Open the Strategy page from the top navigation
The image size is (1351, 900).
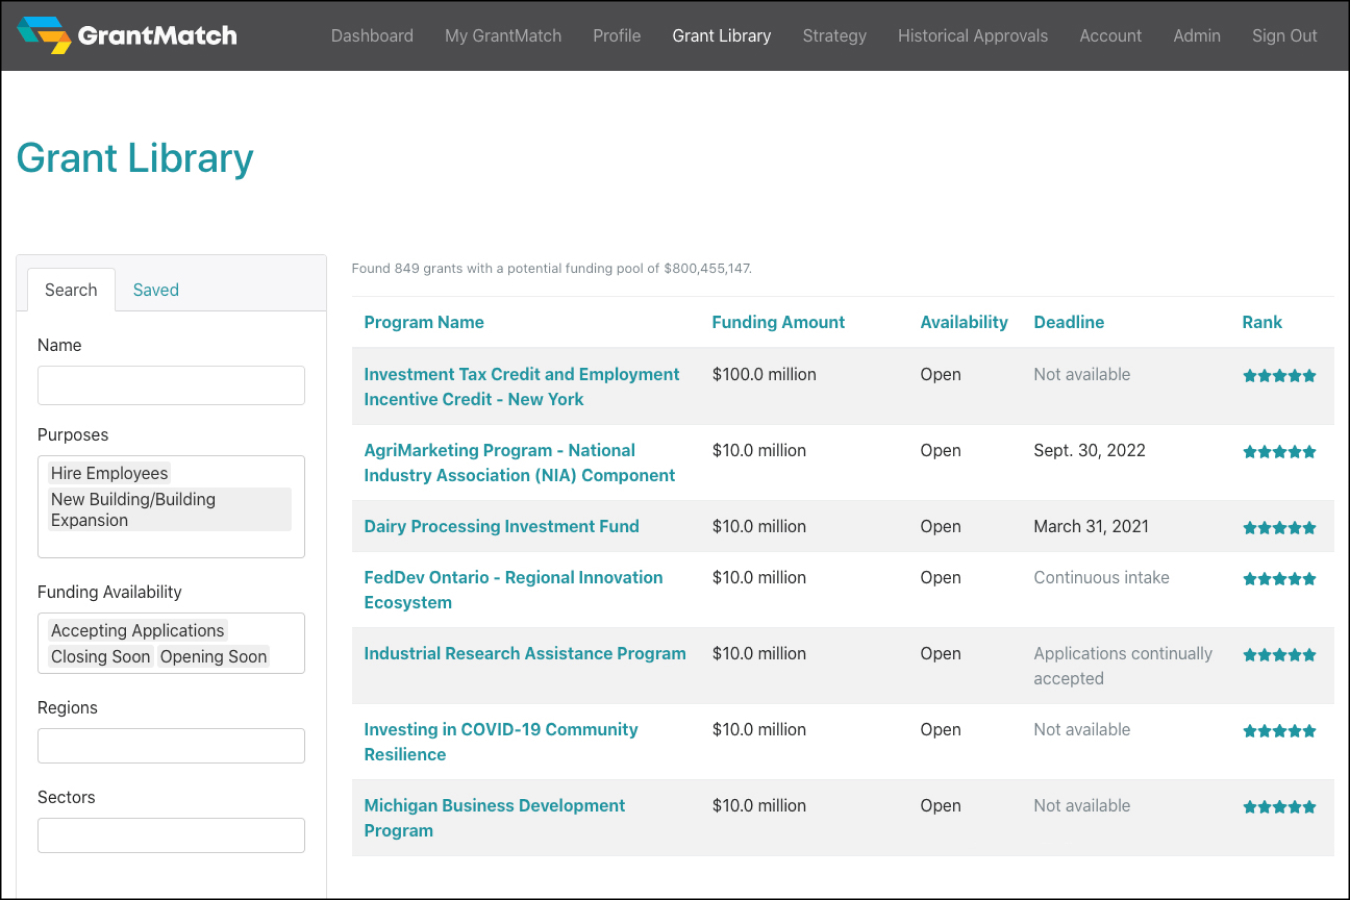pos(834,36)
